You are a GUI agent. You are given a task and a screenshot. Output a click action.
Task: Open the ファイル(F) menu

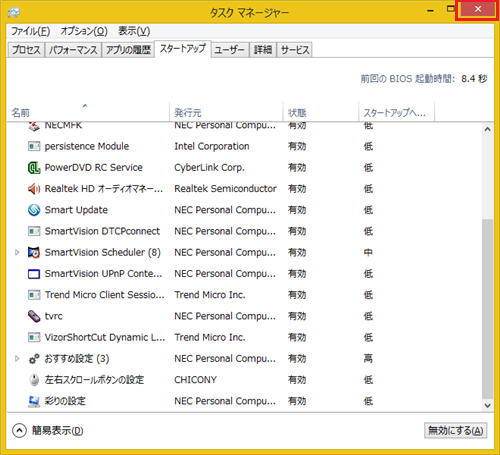[31, 31]
